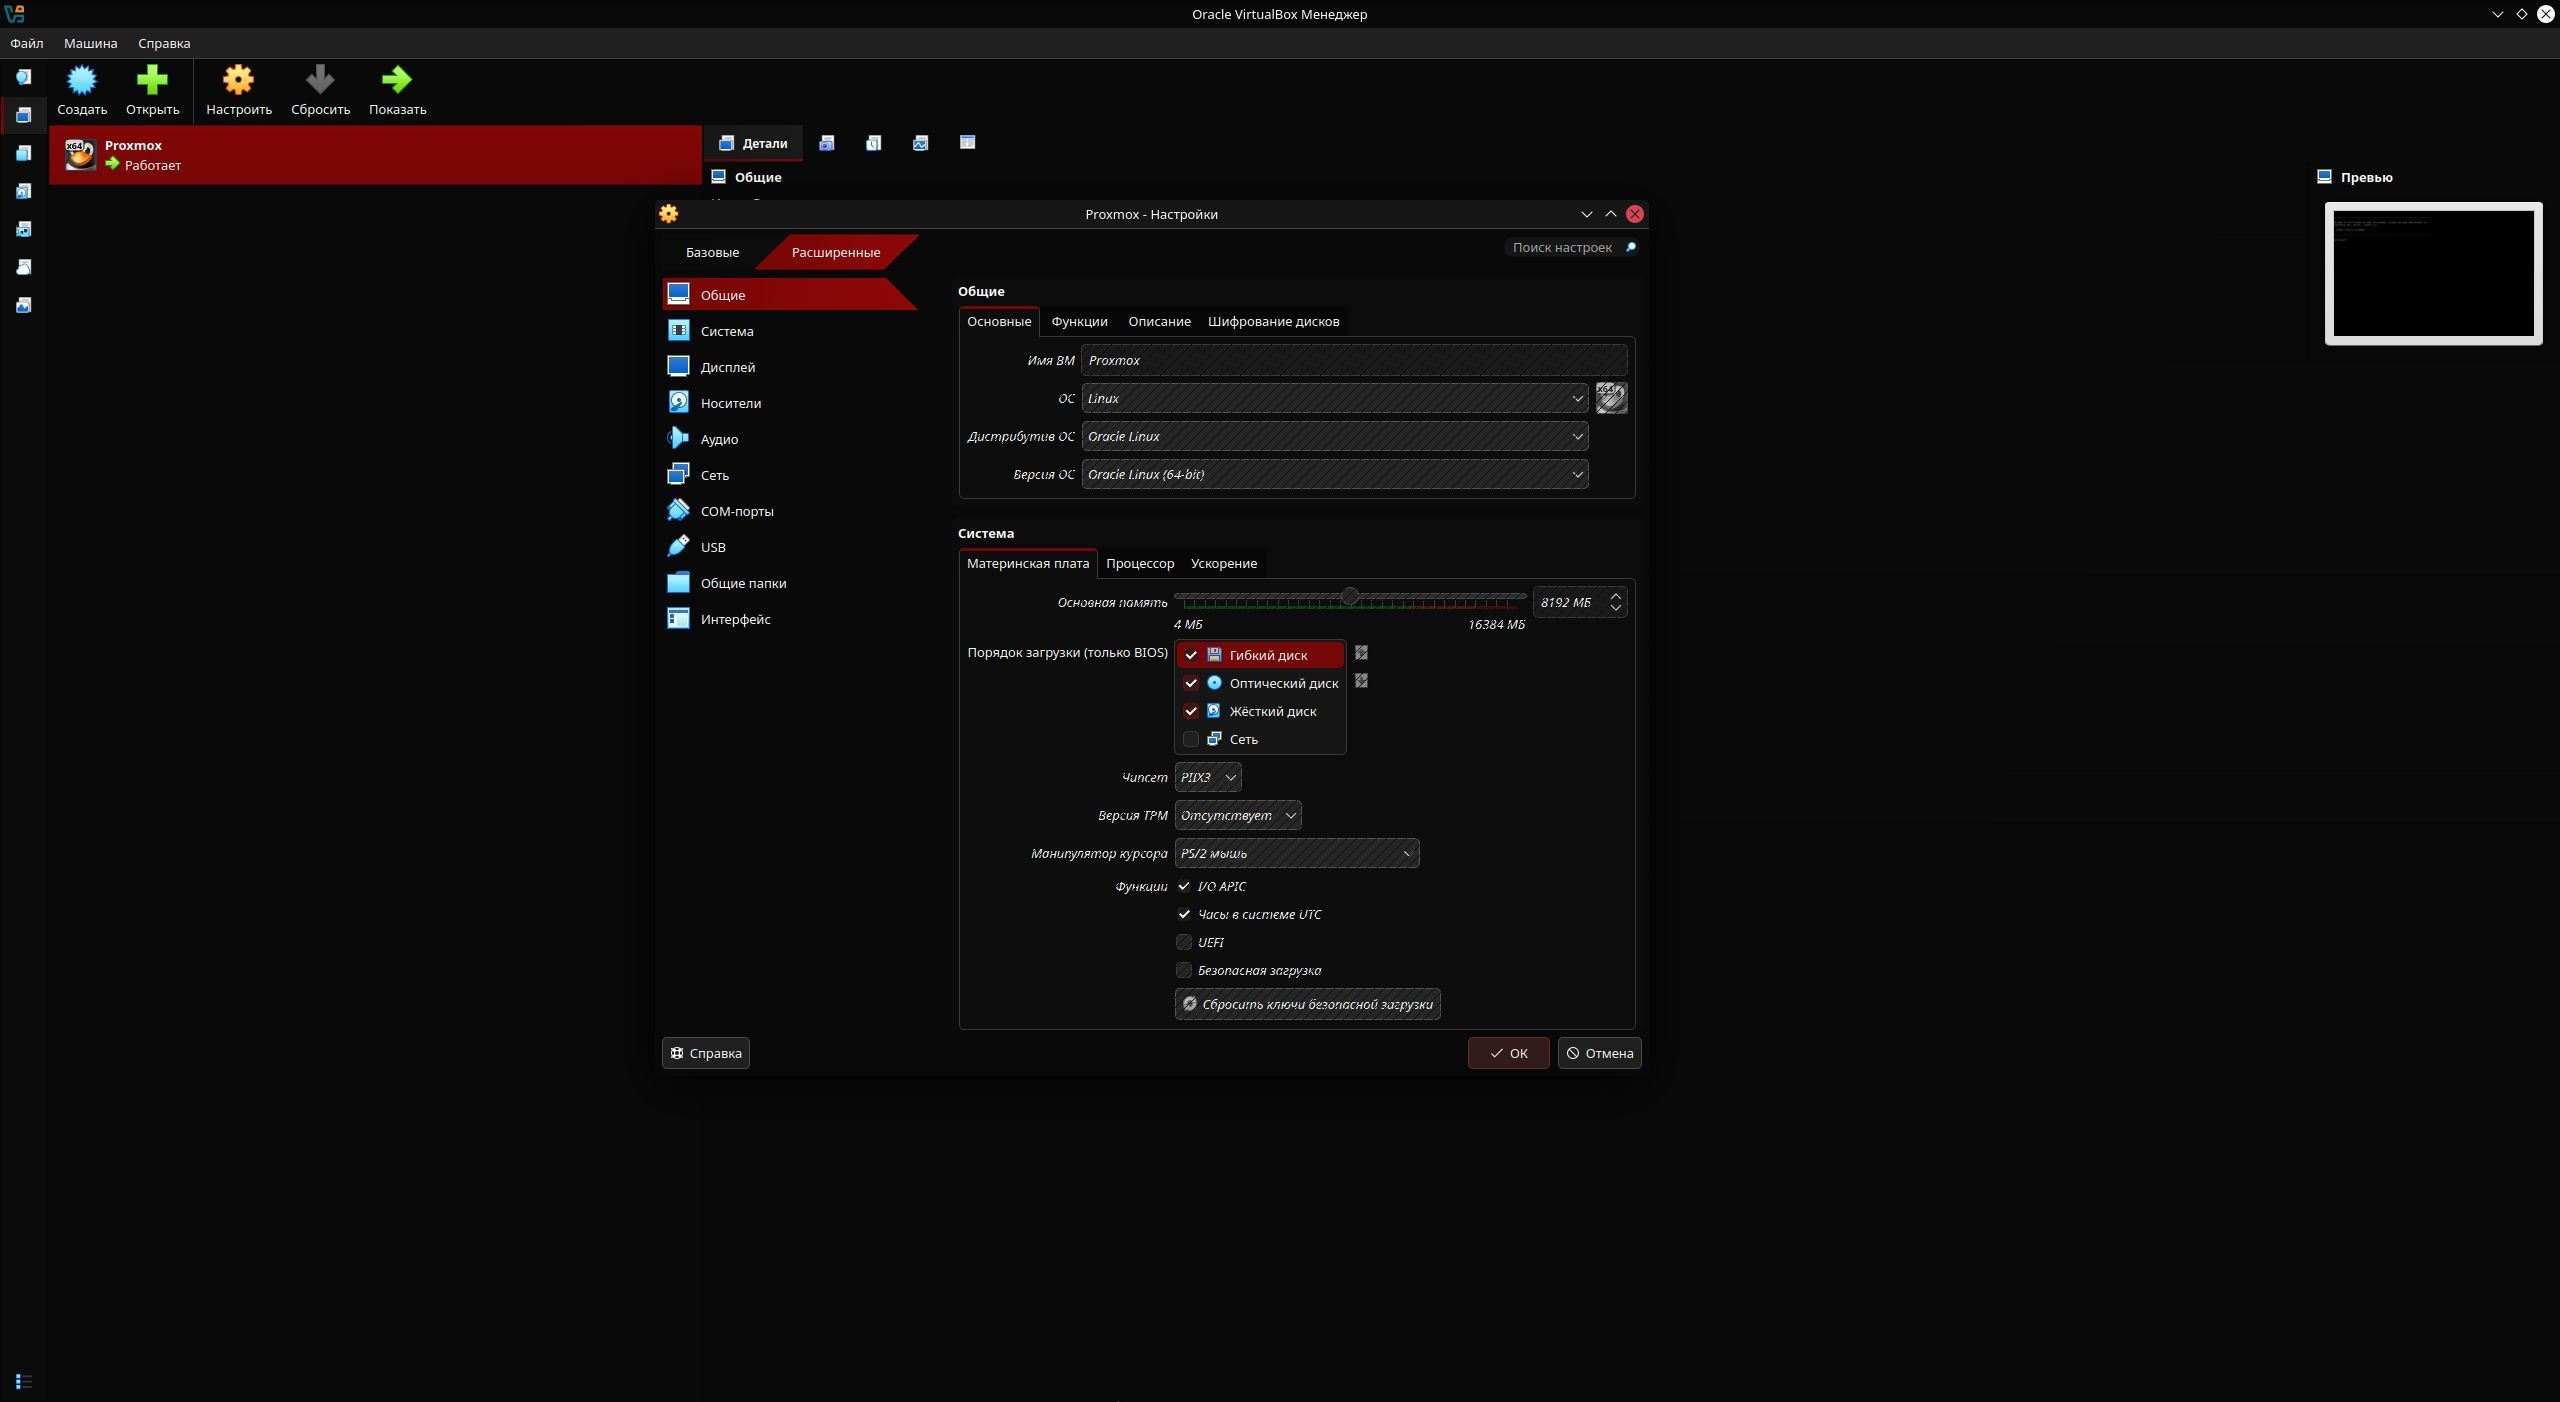
Task: Toggle sidebar labels icon at bottom left
Action: (x=24, y=1381)
